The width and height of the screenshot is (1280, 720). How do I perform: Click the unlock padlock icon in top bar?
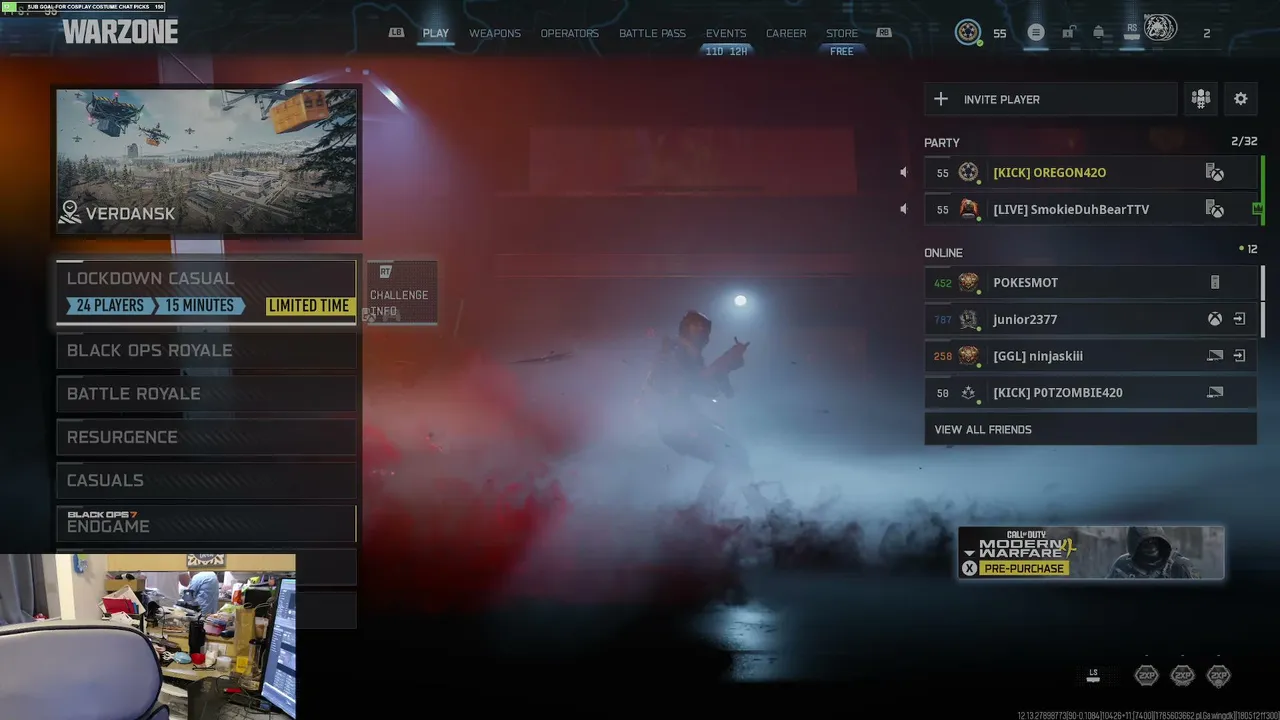click(x=1068, y=32)
